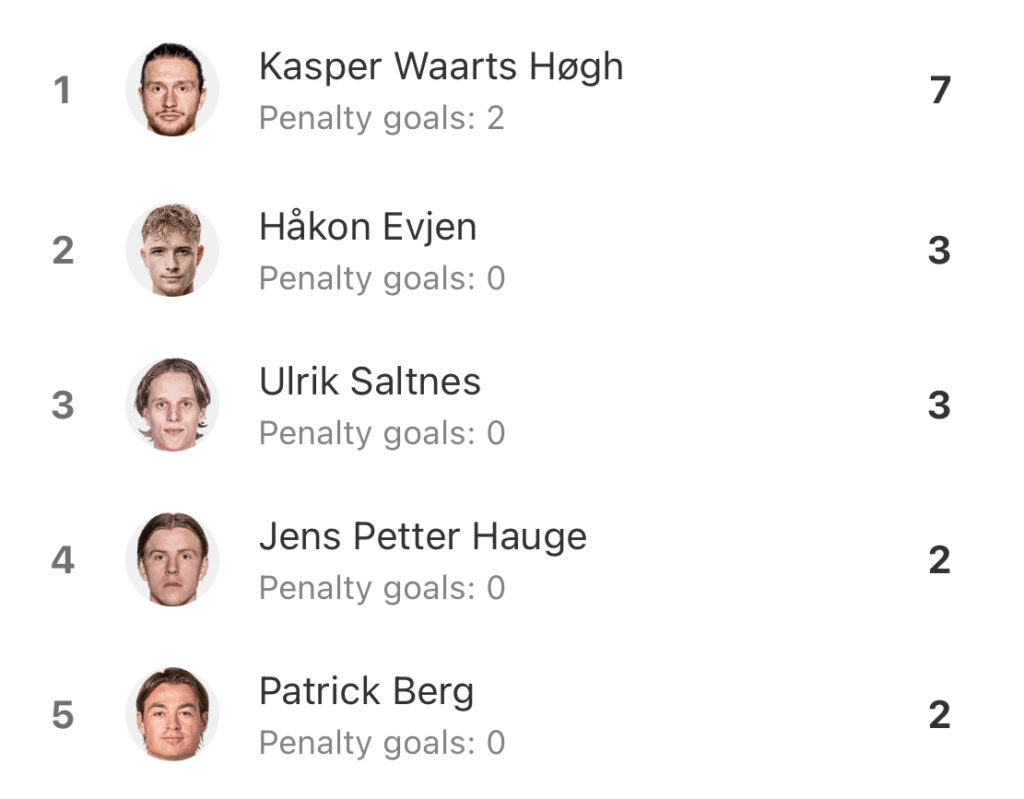Click Høgh's goal total of 7

[940, 90]
